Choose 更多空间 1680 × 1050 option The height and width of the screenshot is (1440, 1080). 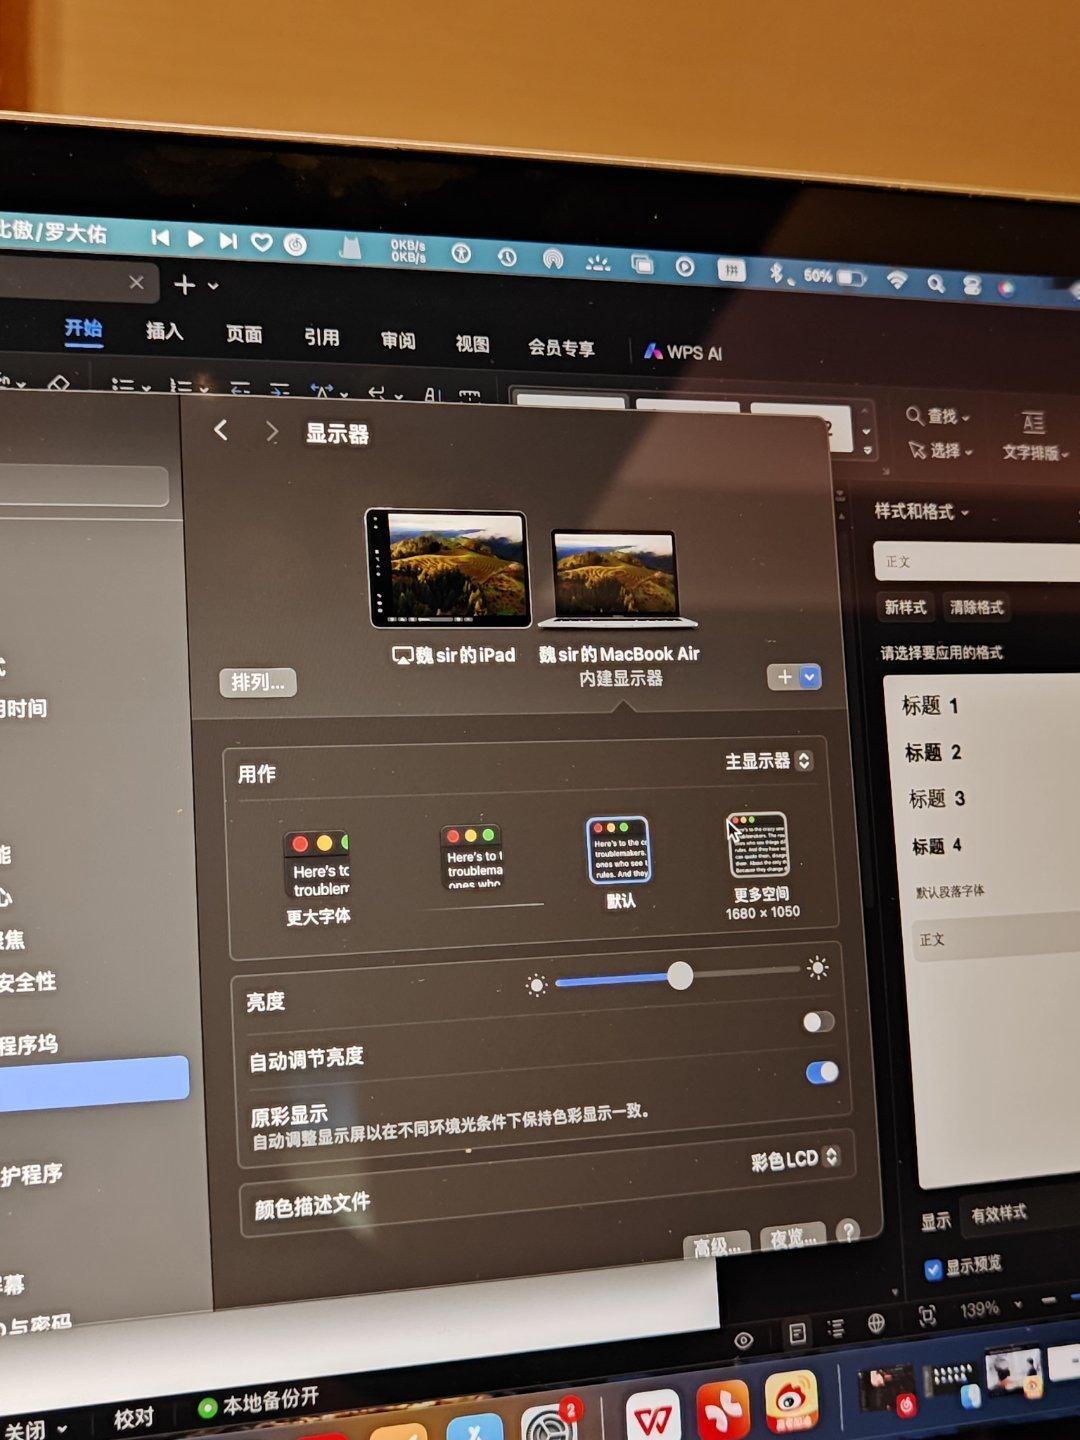click(x=760, y=866)
